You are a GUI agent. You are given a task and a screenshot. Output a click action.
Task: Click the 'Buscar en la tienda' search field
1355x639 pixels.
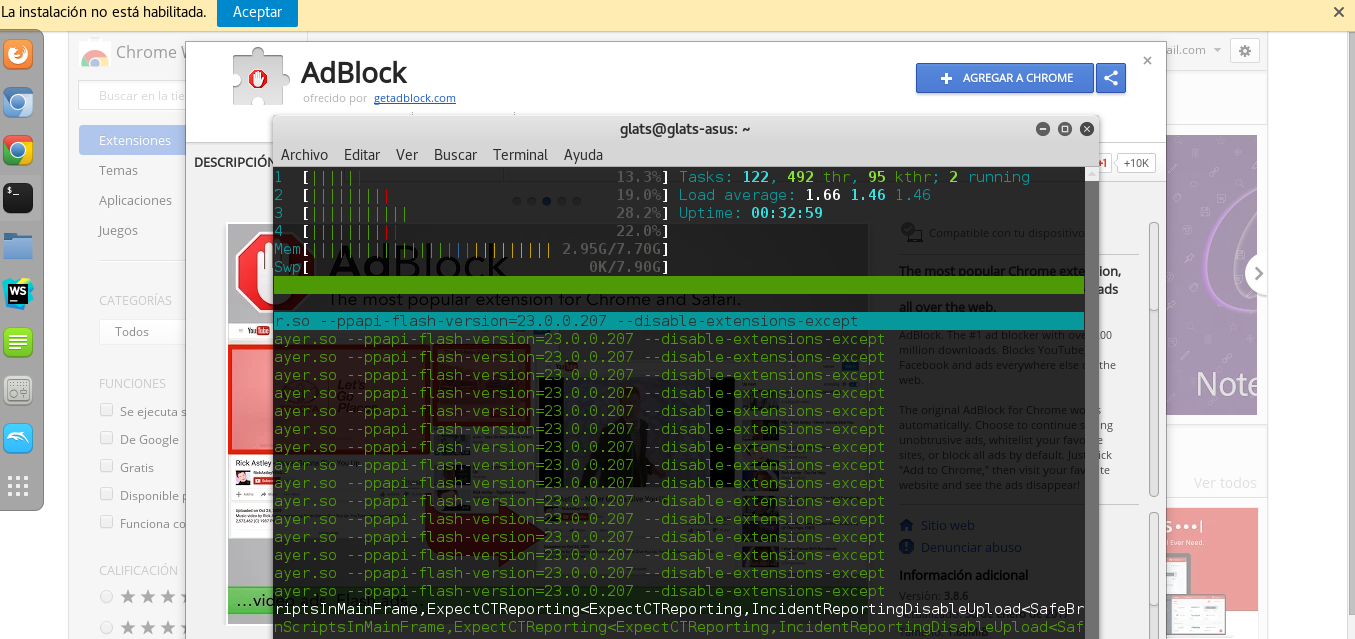tap(133, 96)
